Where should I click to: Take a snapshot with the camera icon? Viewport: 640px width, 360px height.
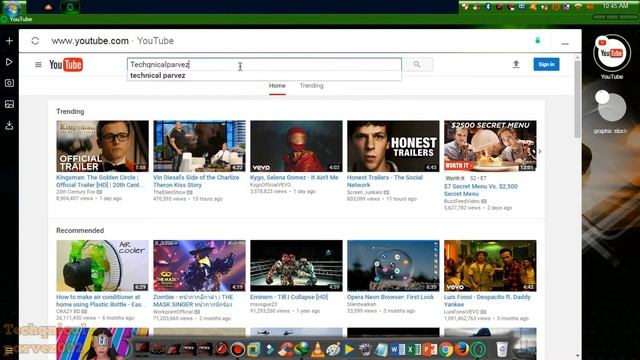(x=9, y=83)
